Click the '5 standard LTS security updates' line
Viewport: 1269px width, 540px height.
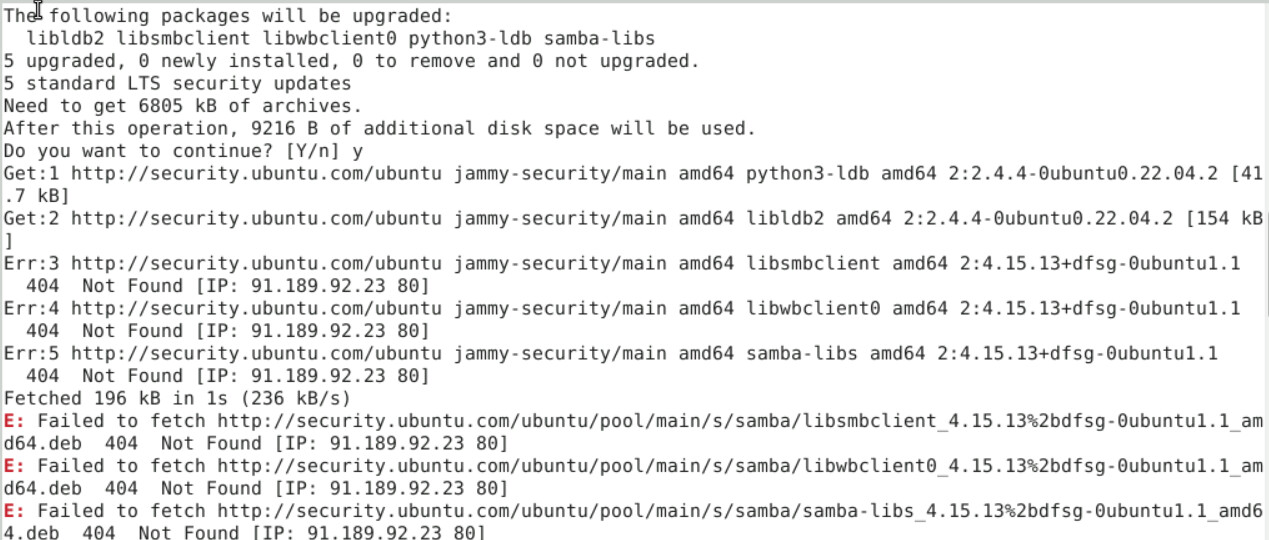pyautogui.click(x=177, y=83)
